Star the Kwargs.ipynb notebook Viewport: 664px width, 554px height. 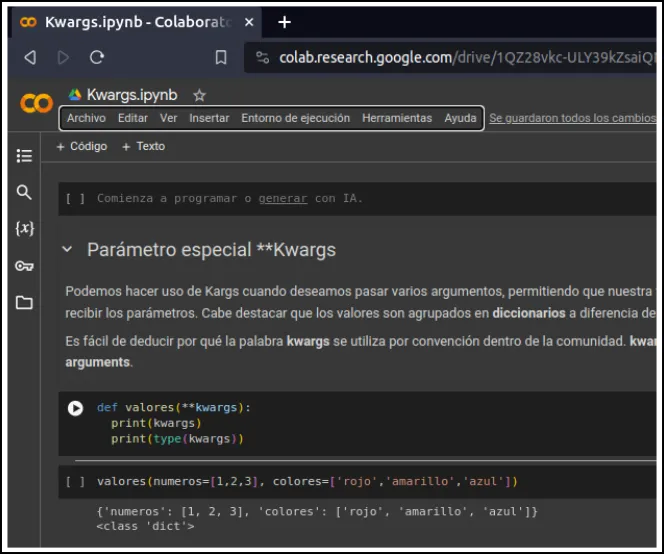199,95
